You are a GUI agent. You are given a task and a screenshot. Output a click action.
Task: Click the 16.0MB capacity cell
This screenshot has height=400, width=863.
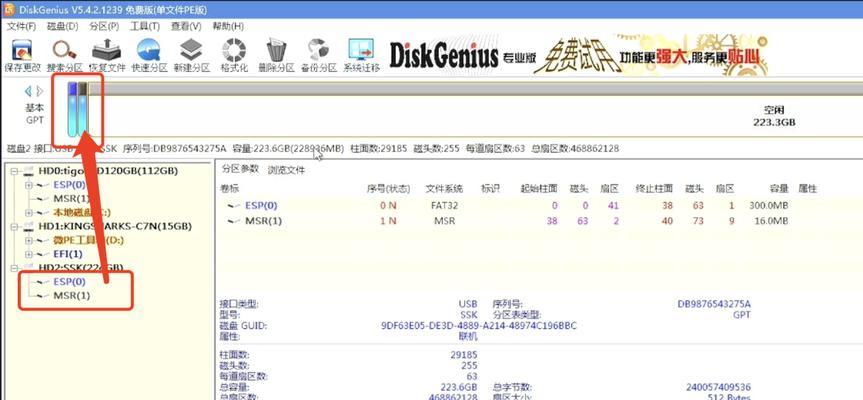coord(773,221)
